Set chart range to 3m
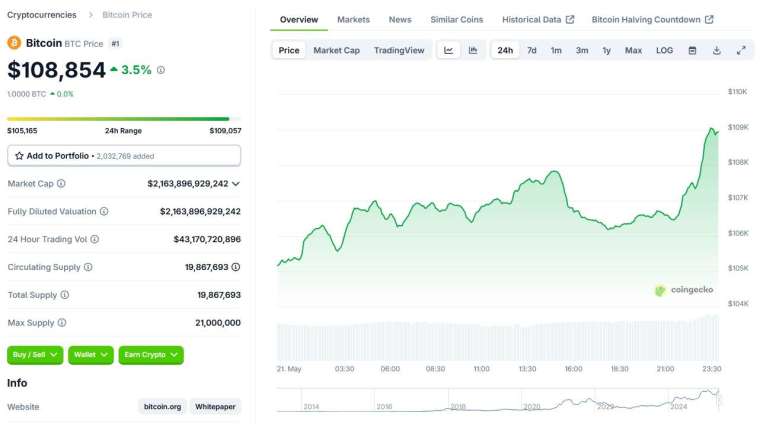 582,50
